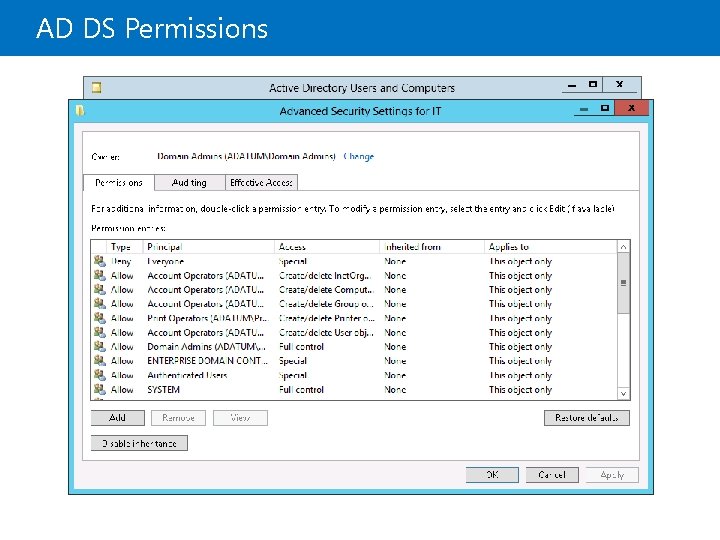Select the Create/delete Comput... access entry

[x=326, y=290]
